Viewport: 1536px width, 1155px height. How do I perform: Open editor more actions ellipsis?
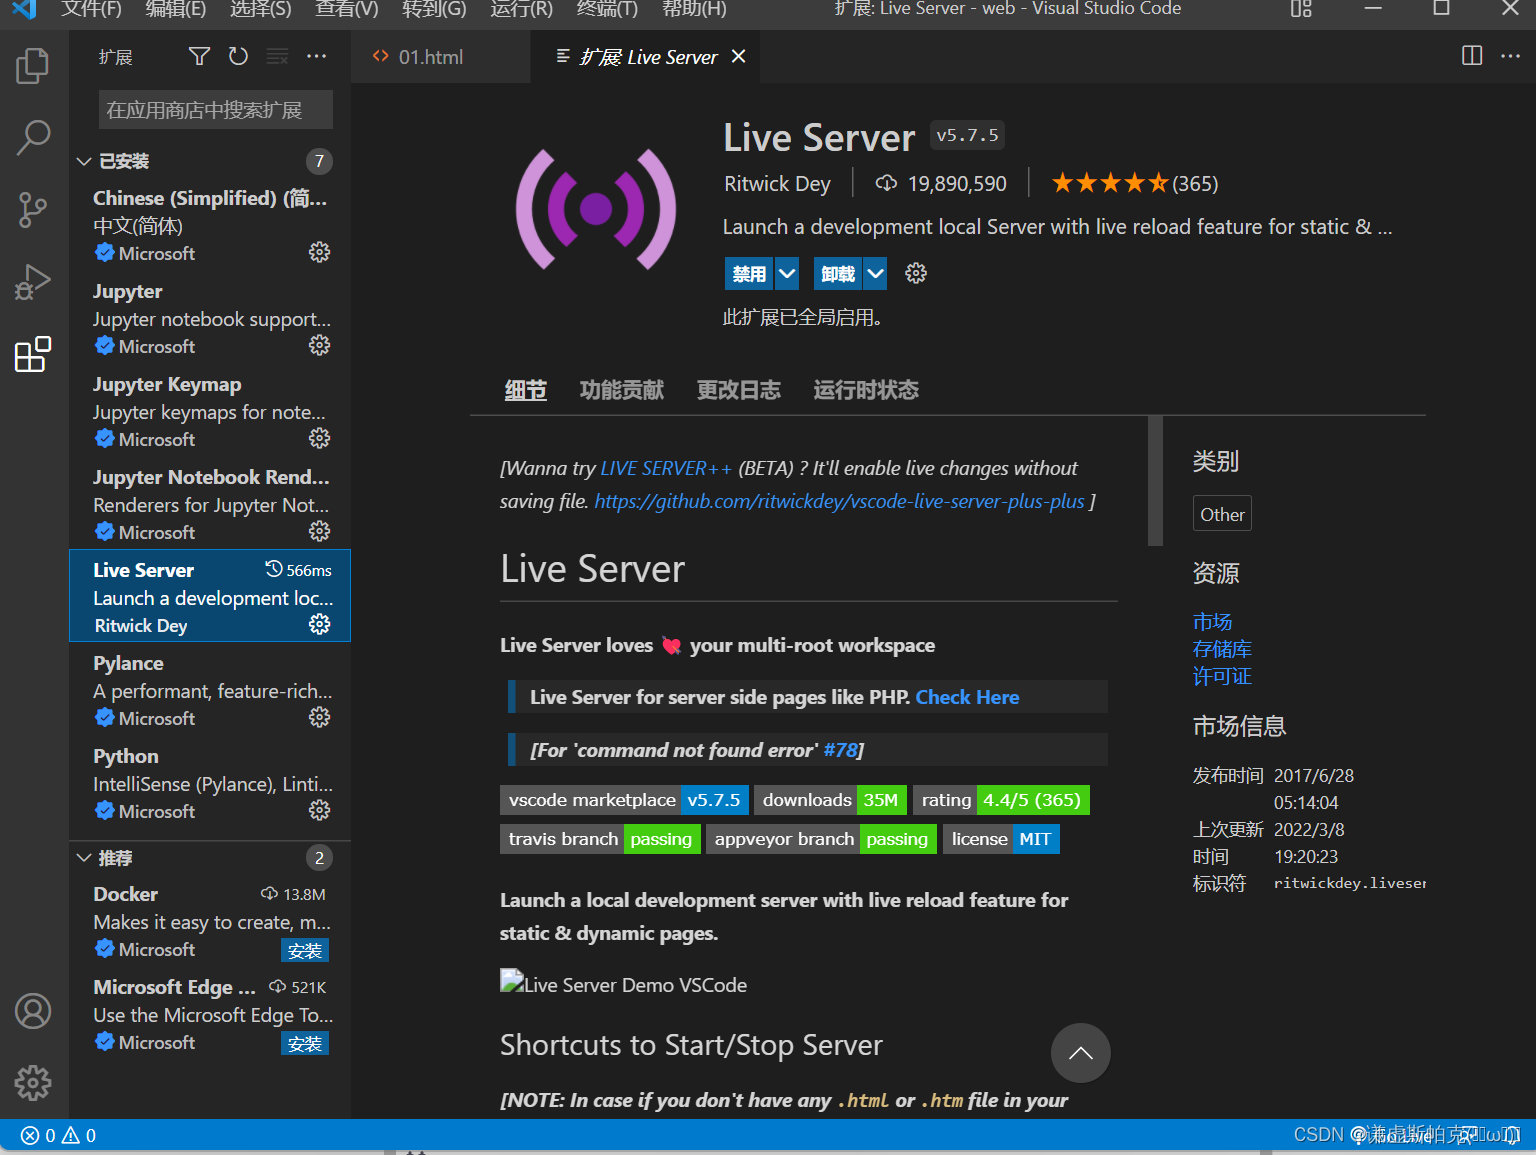1510,56
